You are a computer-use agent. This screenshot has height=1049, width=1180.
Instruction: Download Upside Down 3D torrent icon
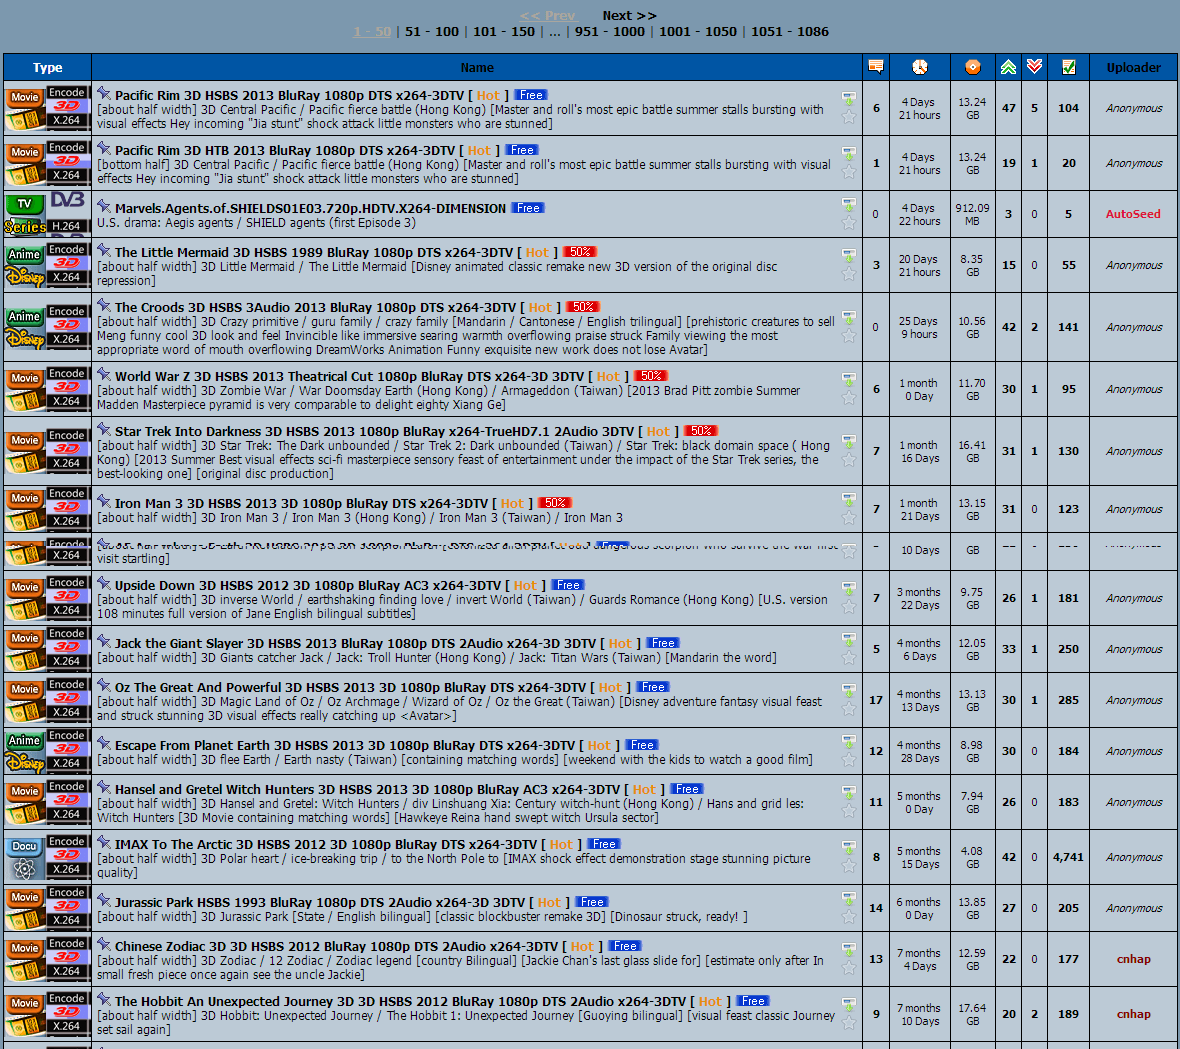click(849, 588)
